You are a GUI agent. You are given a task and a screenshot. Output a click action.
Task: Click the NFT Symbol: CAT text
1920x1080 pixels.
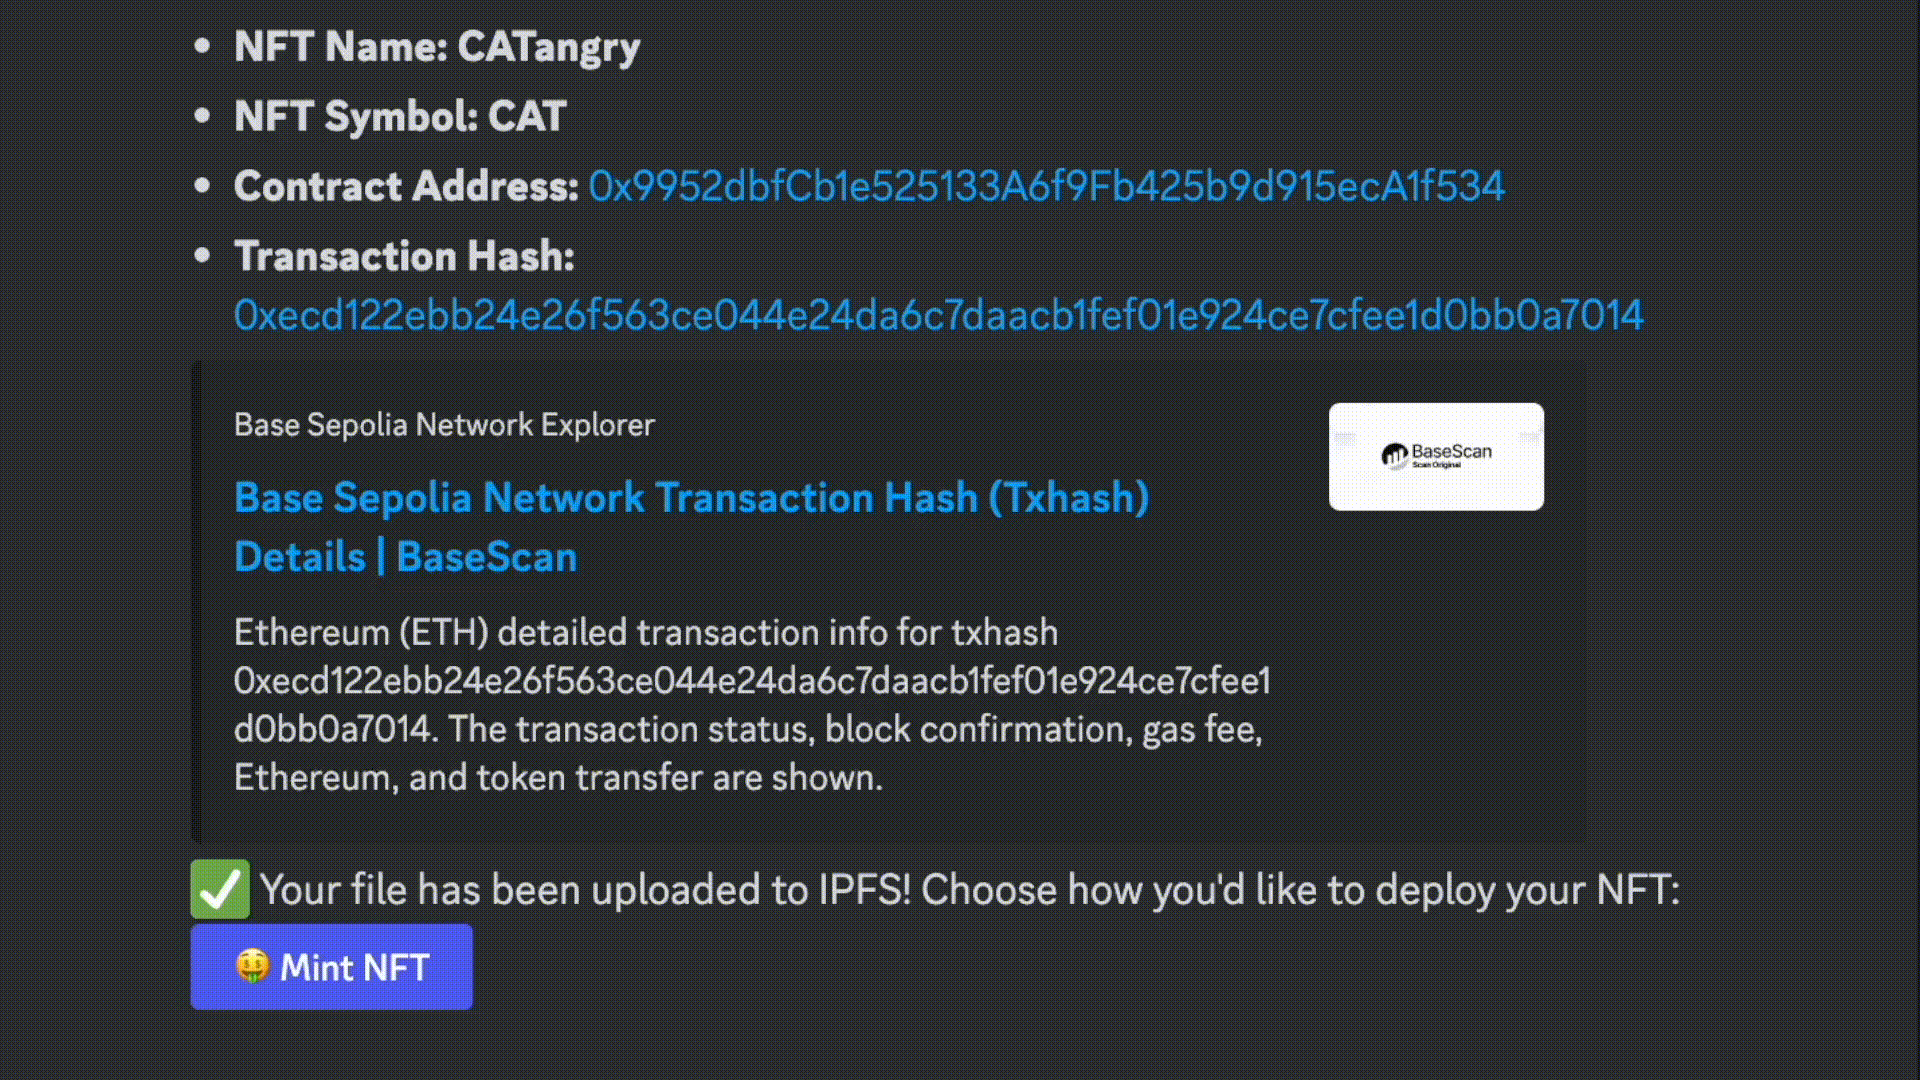click(400, 116)
